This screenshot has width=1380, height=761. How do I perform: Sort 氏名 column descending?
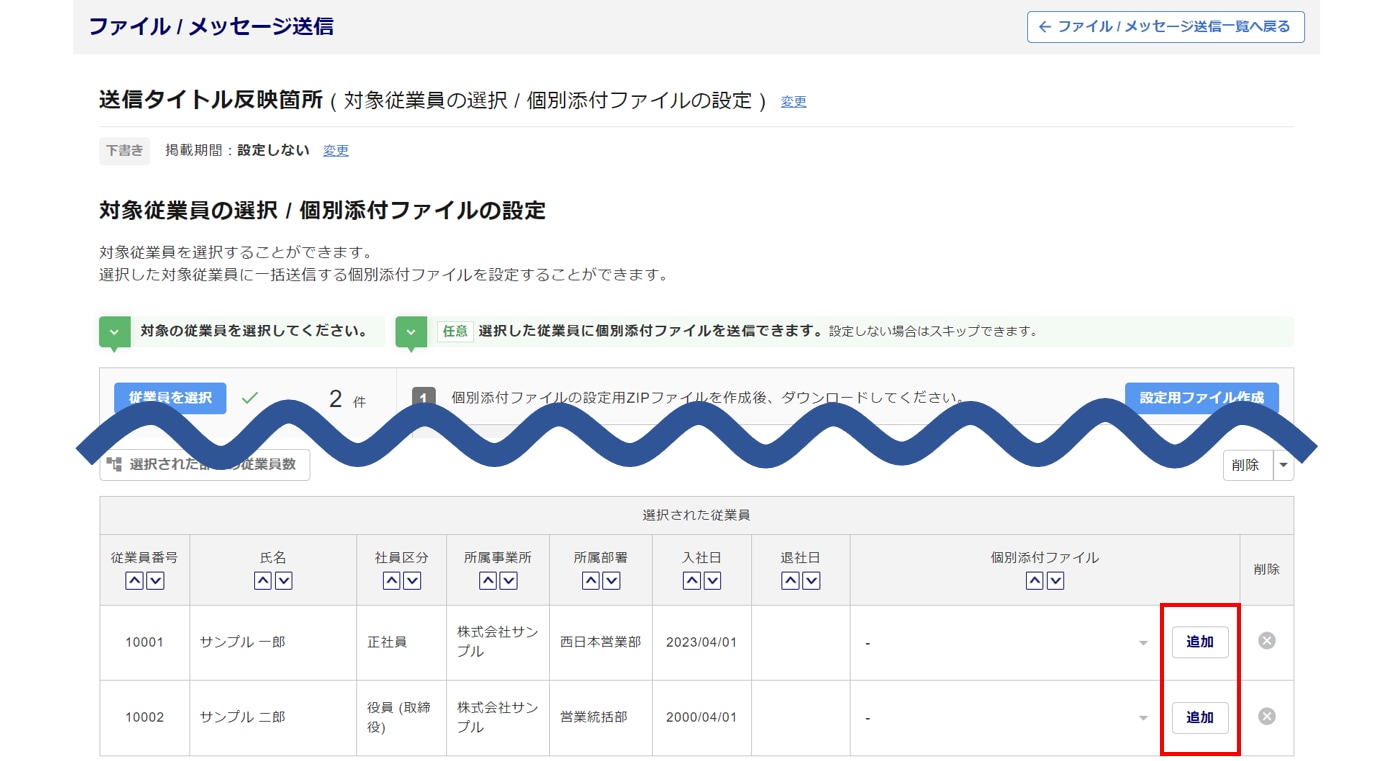[x=284, y=581]
